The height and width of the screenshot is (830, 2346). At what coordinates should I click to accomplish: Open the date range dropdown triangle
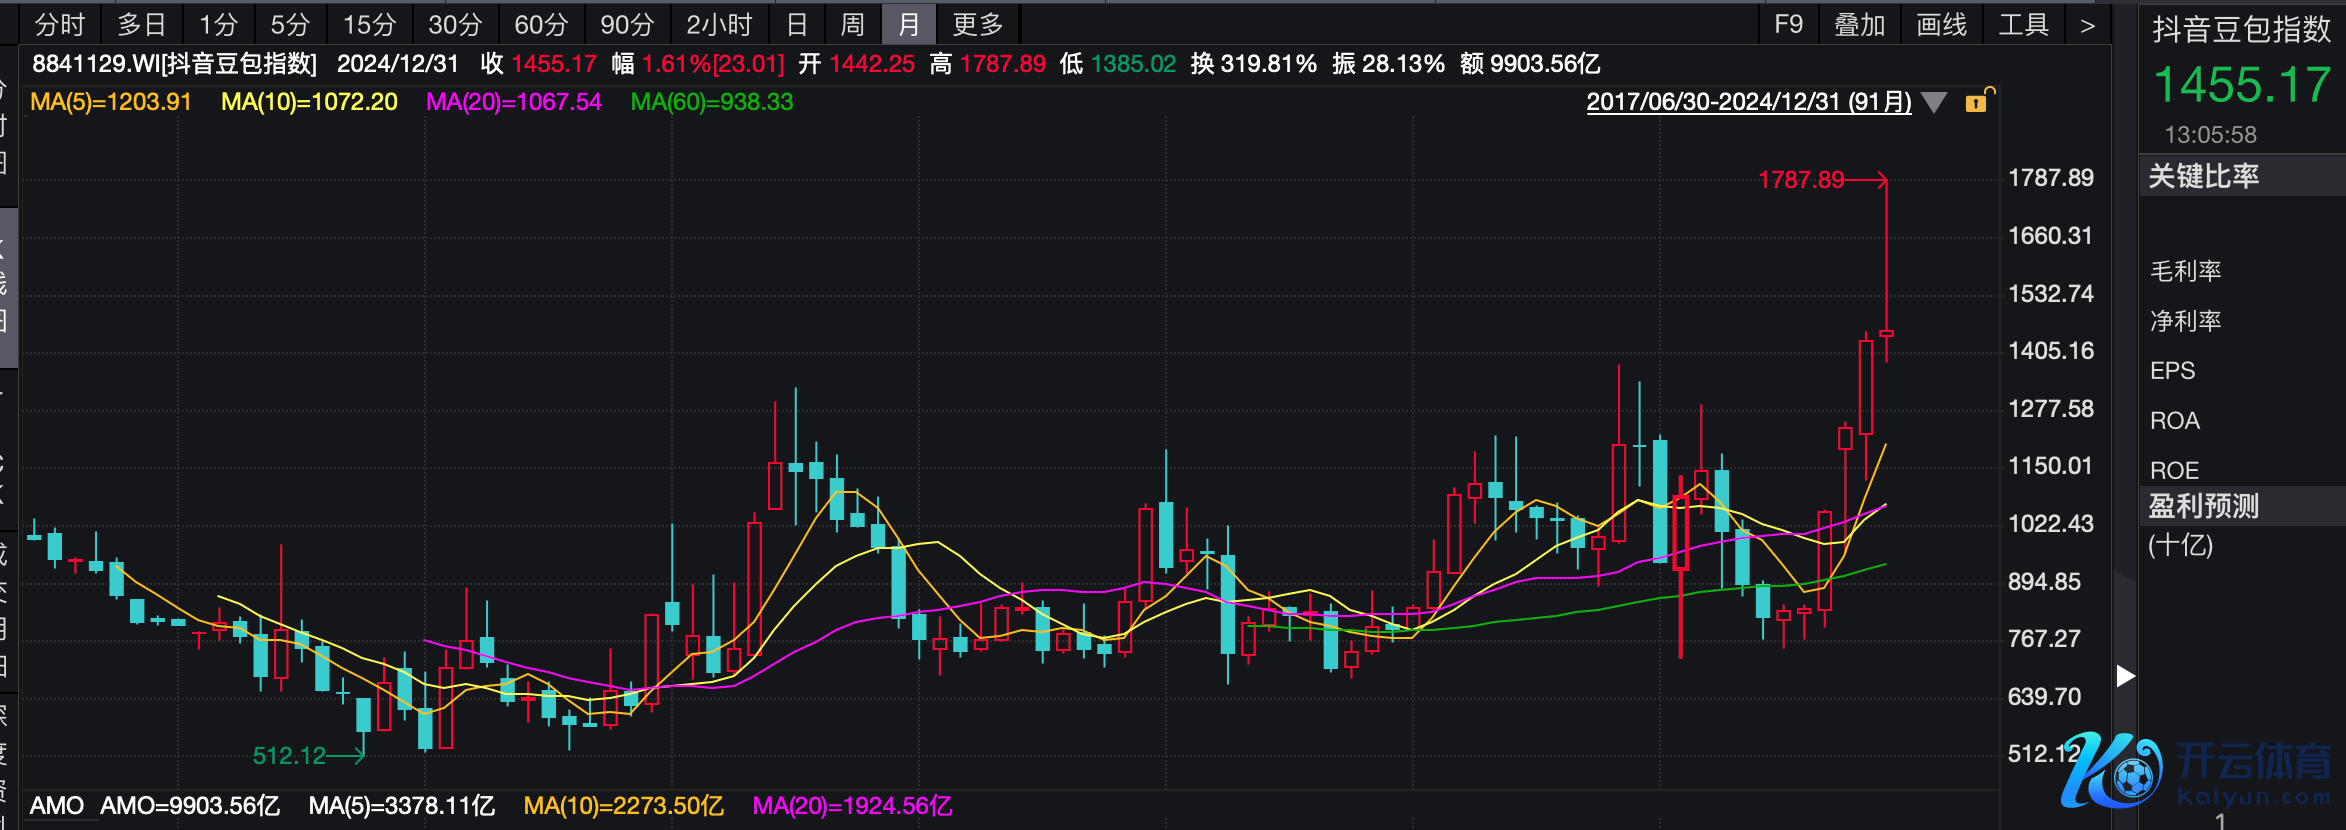(x=1935, y=102)
